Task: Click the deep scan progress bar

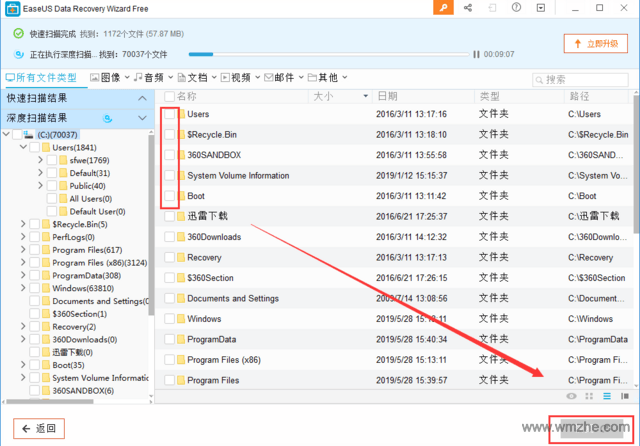Action: [x=329, y=54]
